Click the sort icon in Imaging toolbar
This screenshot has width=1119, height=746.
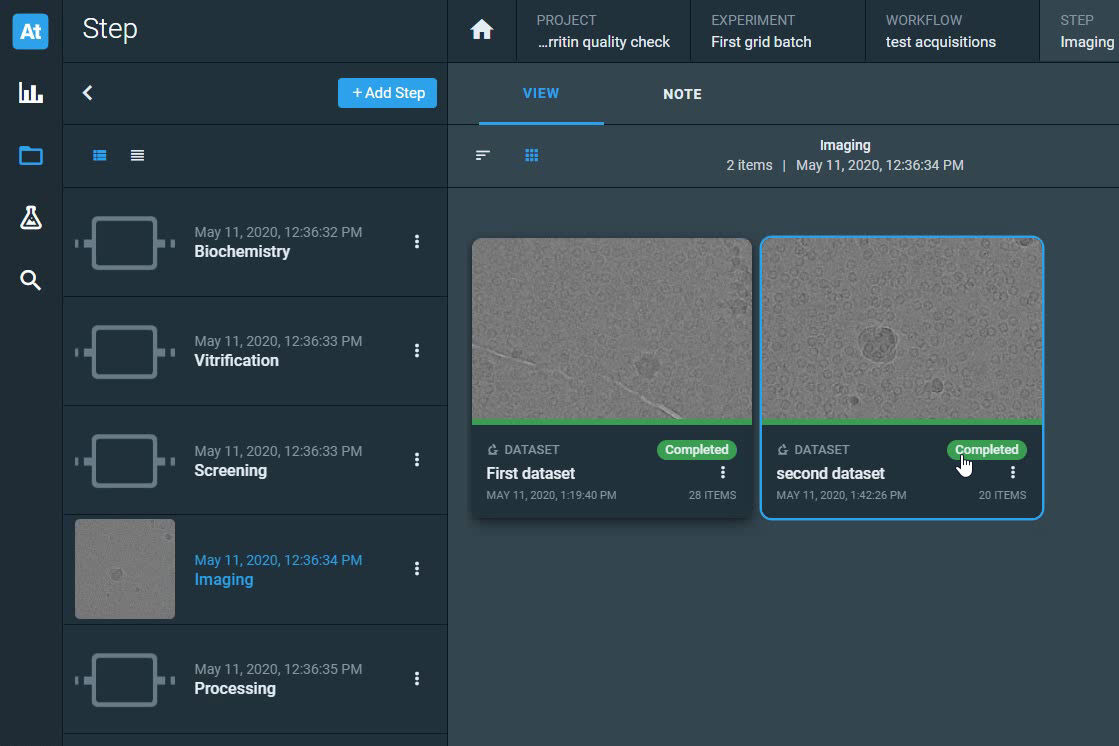click(x=483, y=155)
